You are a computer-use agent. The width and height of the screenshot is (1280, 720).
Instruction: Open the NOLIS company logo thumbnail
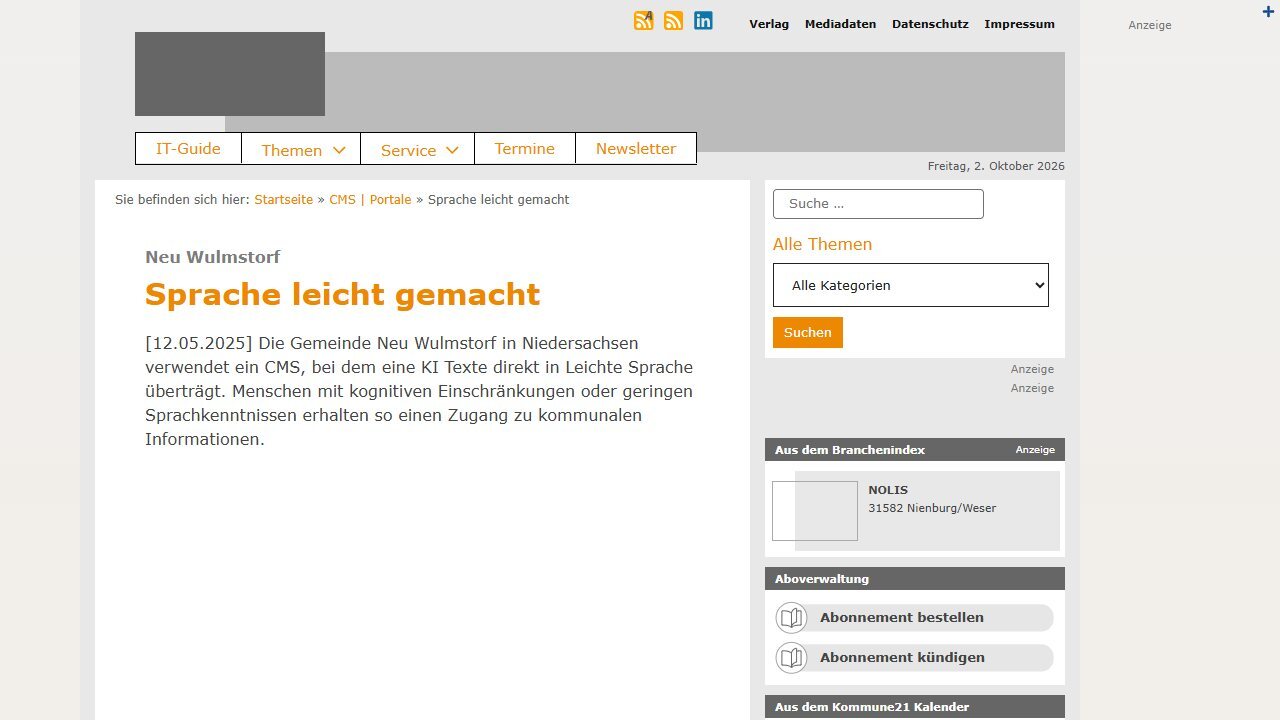815,511
